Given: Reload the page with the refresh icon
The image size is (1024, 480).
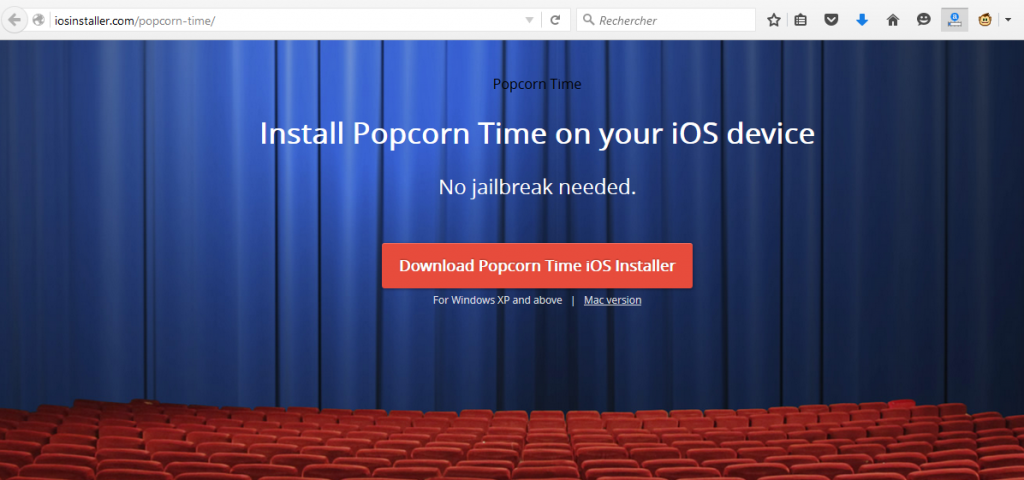Looking at the screenshot, I should (555, 20).
